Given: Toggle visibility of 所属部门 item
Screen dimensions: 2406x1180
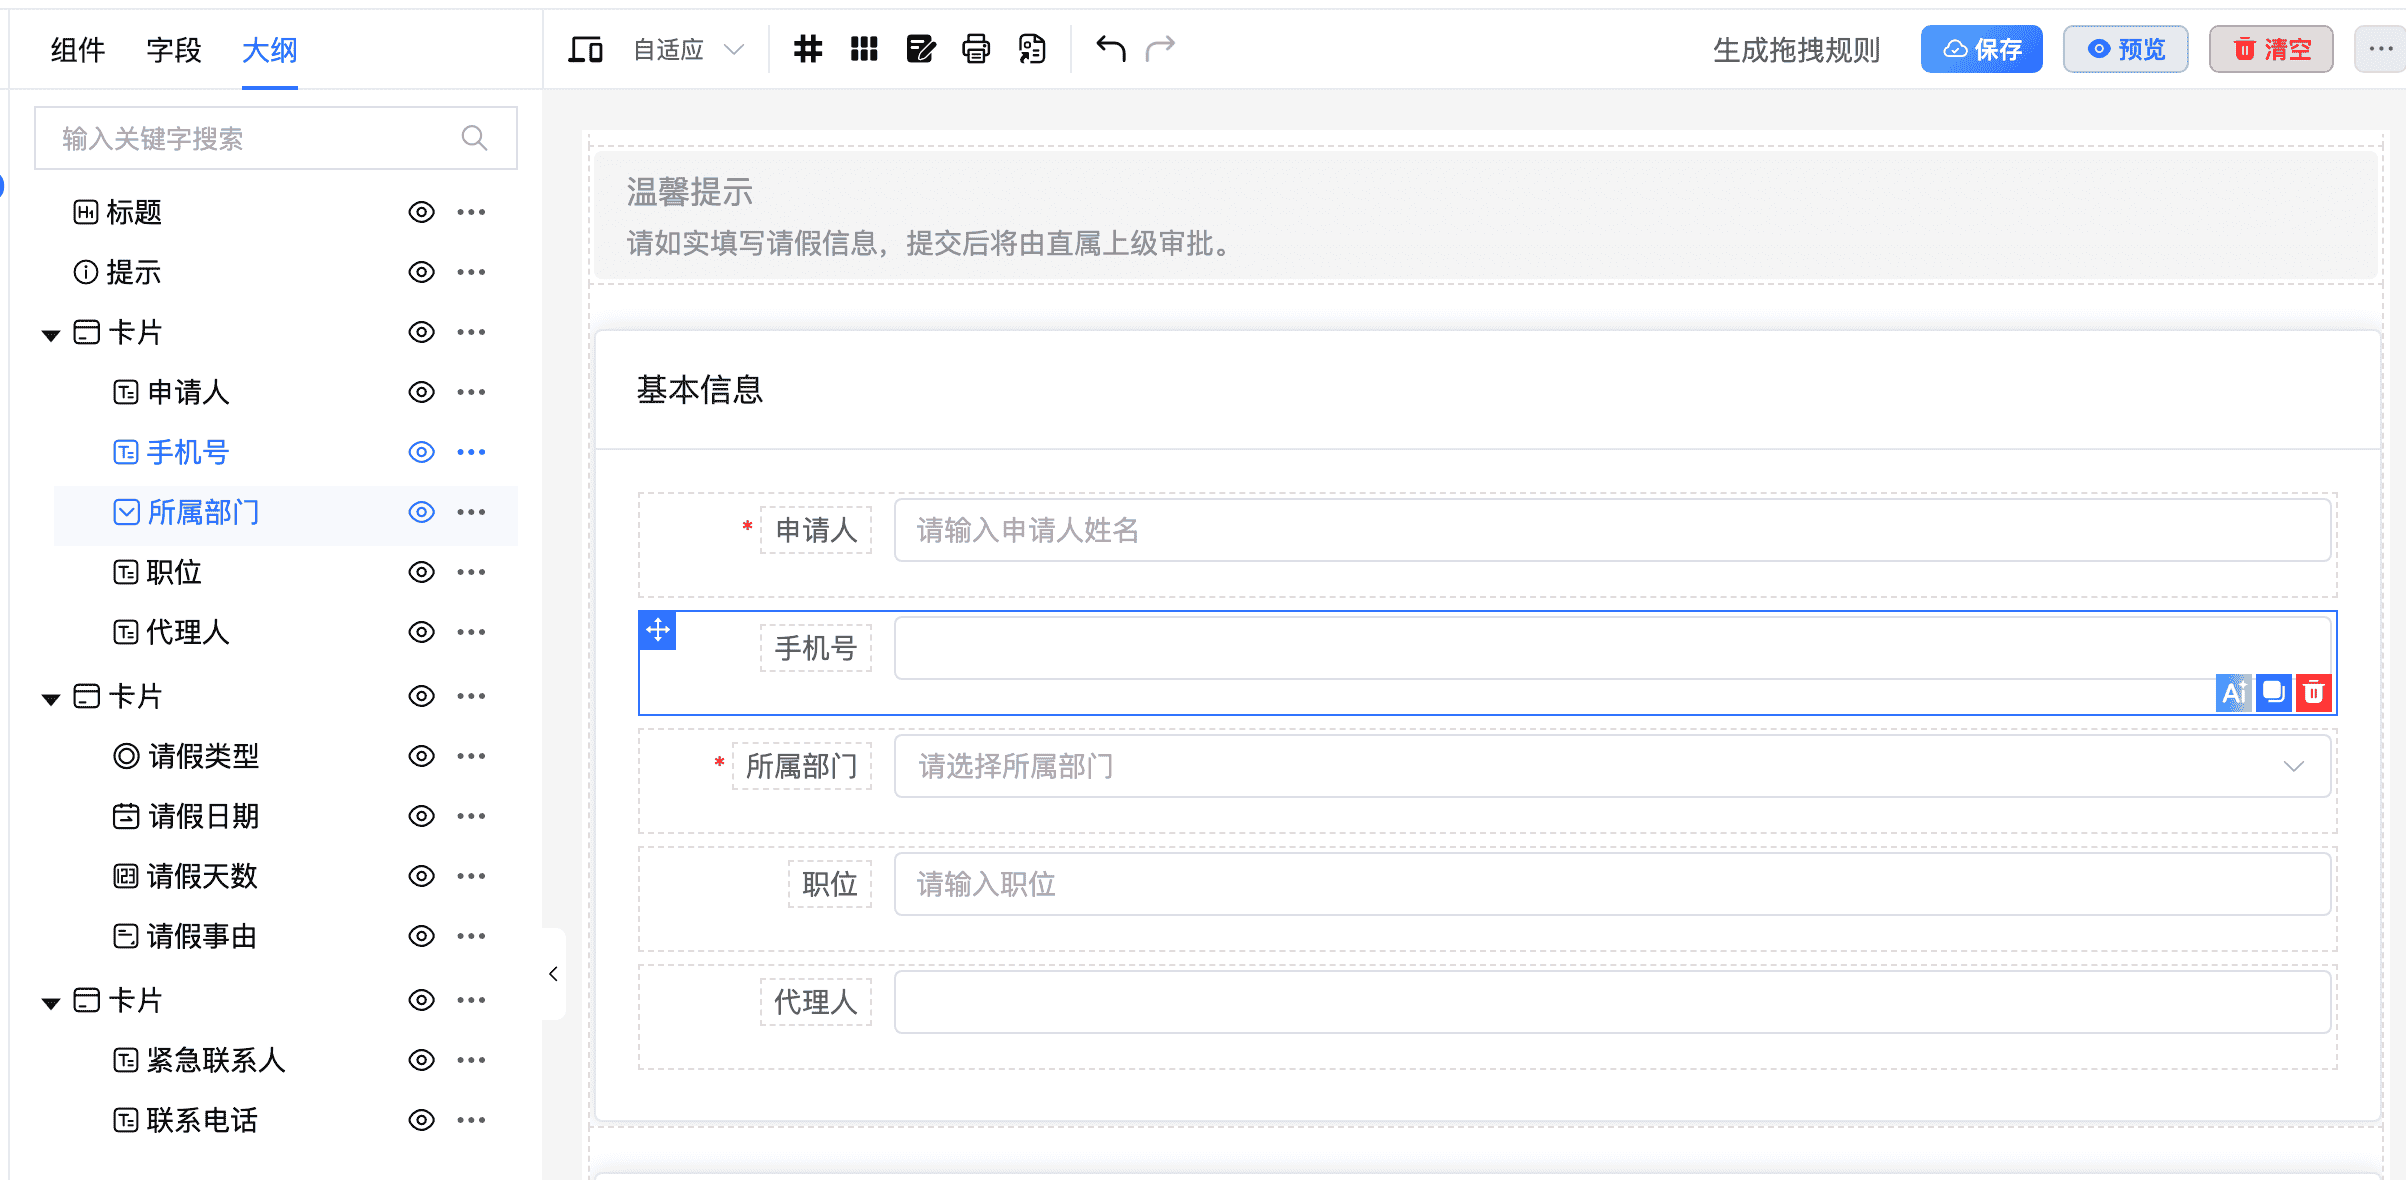Looking at the screenshot, I should pos(422,512).
